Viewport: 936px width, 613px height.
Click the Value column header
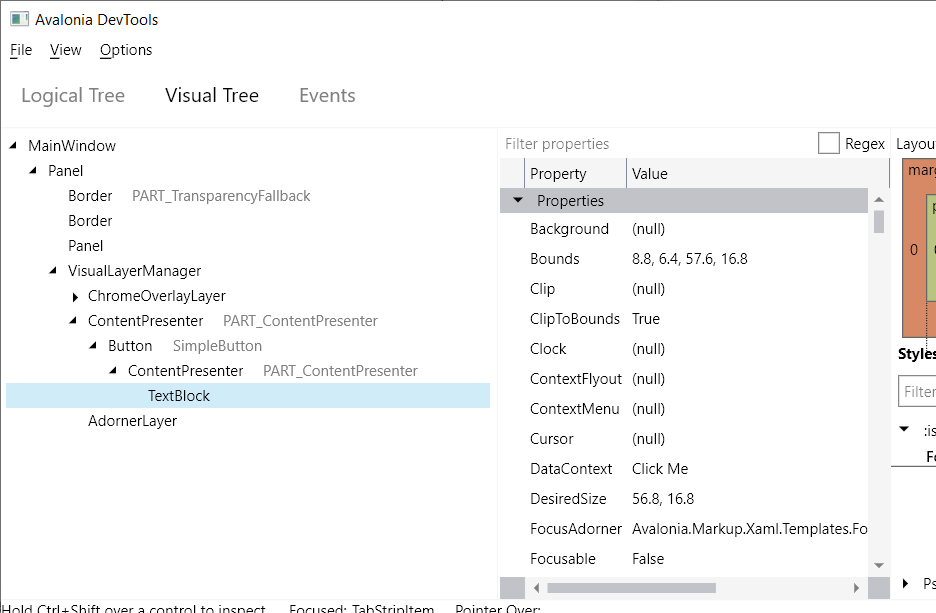point(758,174)
